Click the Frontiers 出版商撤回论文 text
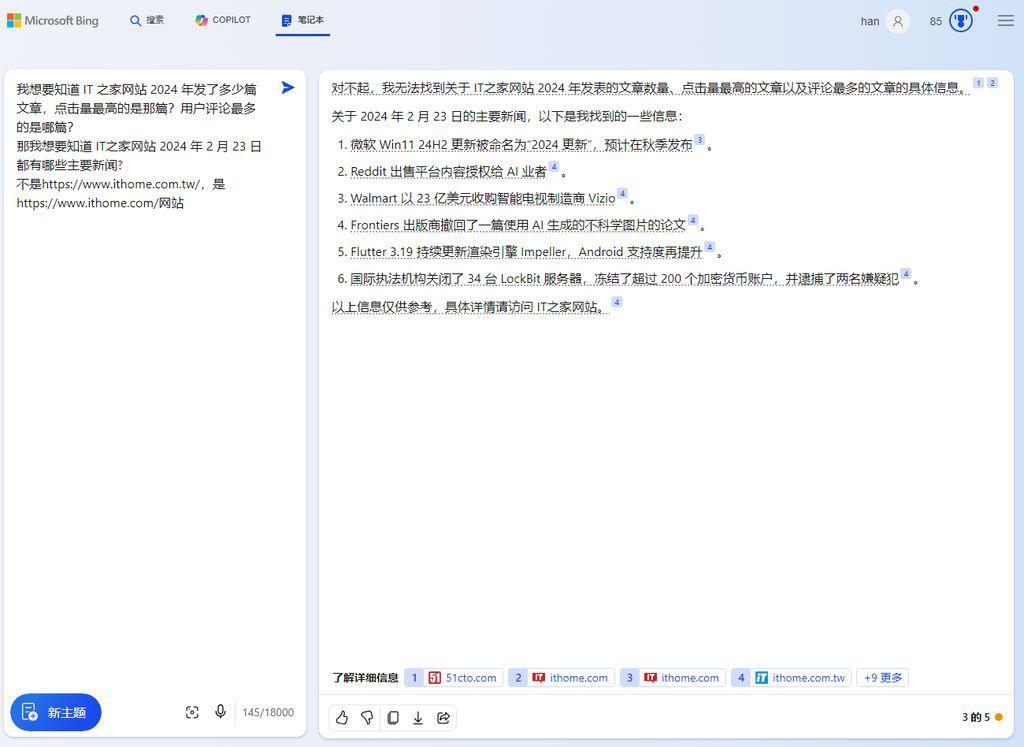 coord(518,225)
